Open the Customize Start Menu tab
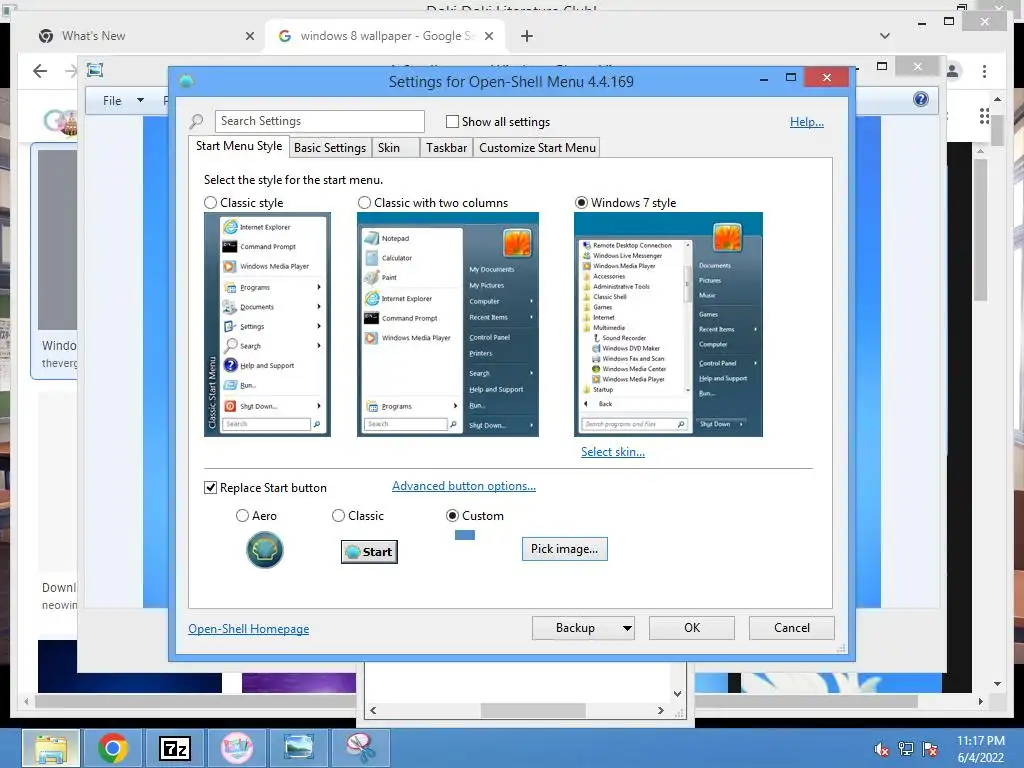 tap(537, 148)
